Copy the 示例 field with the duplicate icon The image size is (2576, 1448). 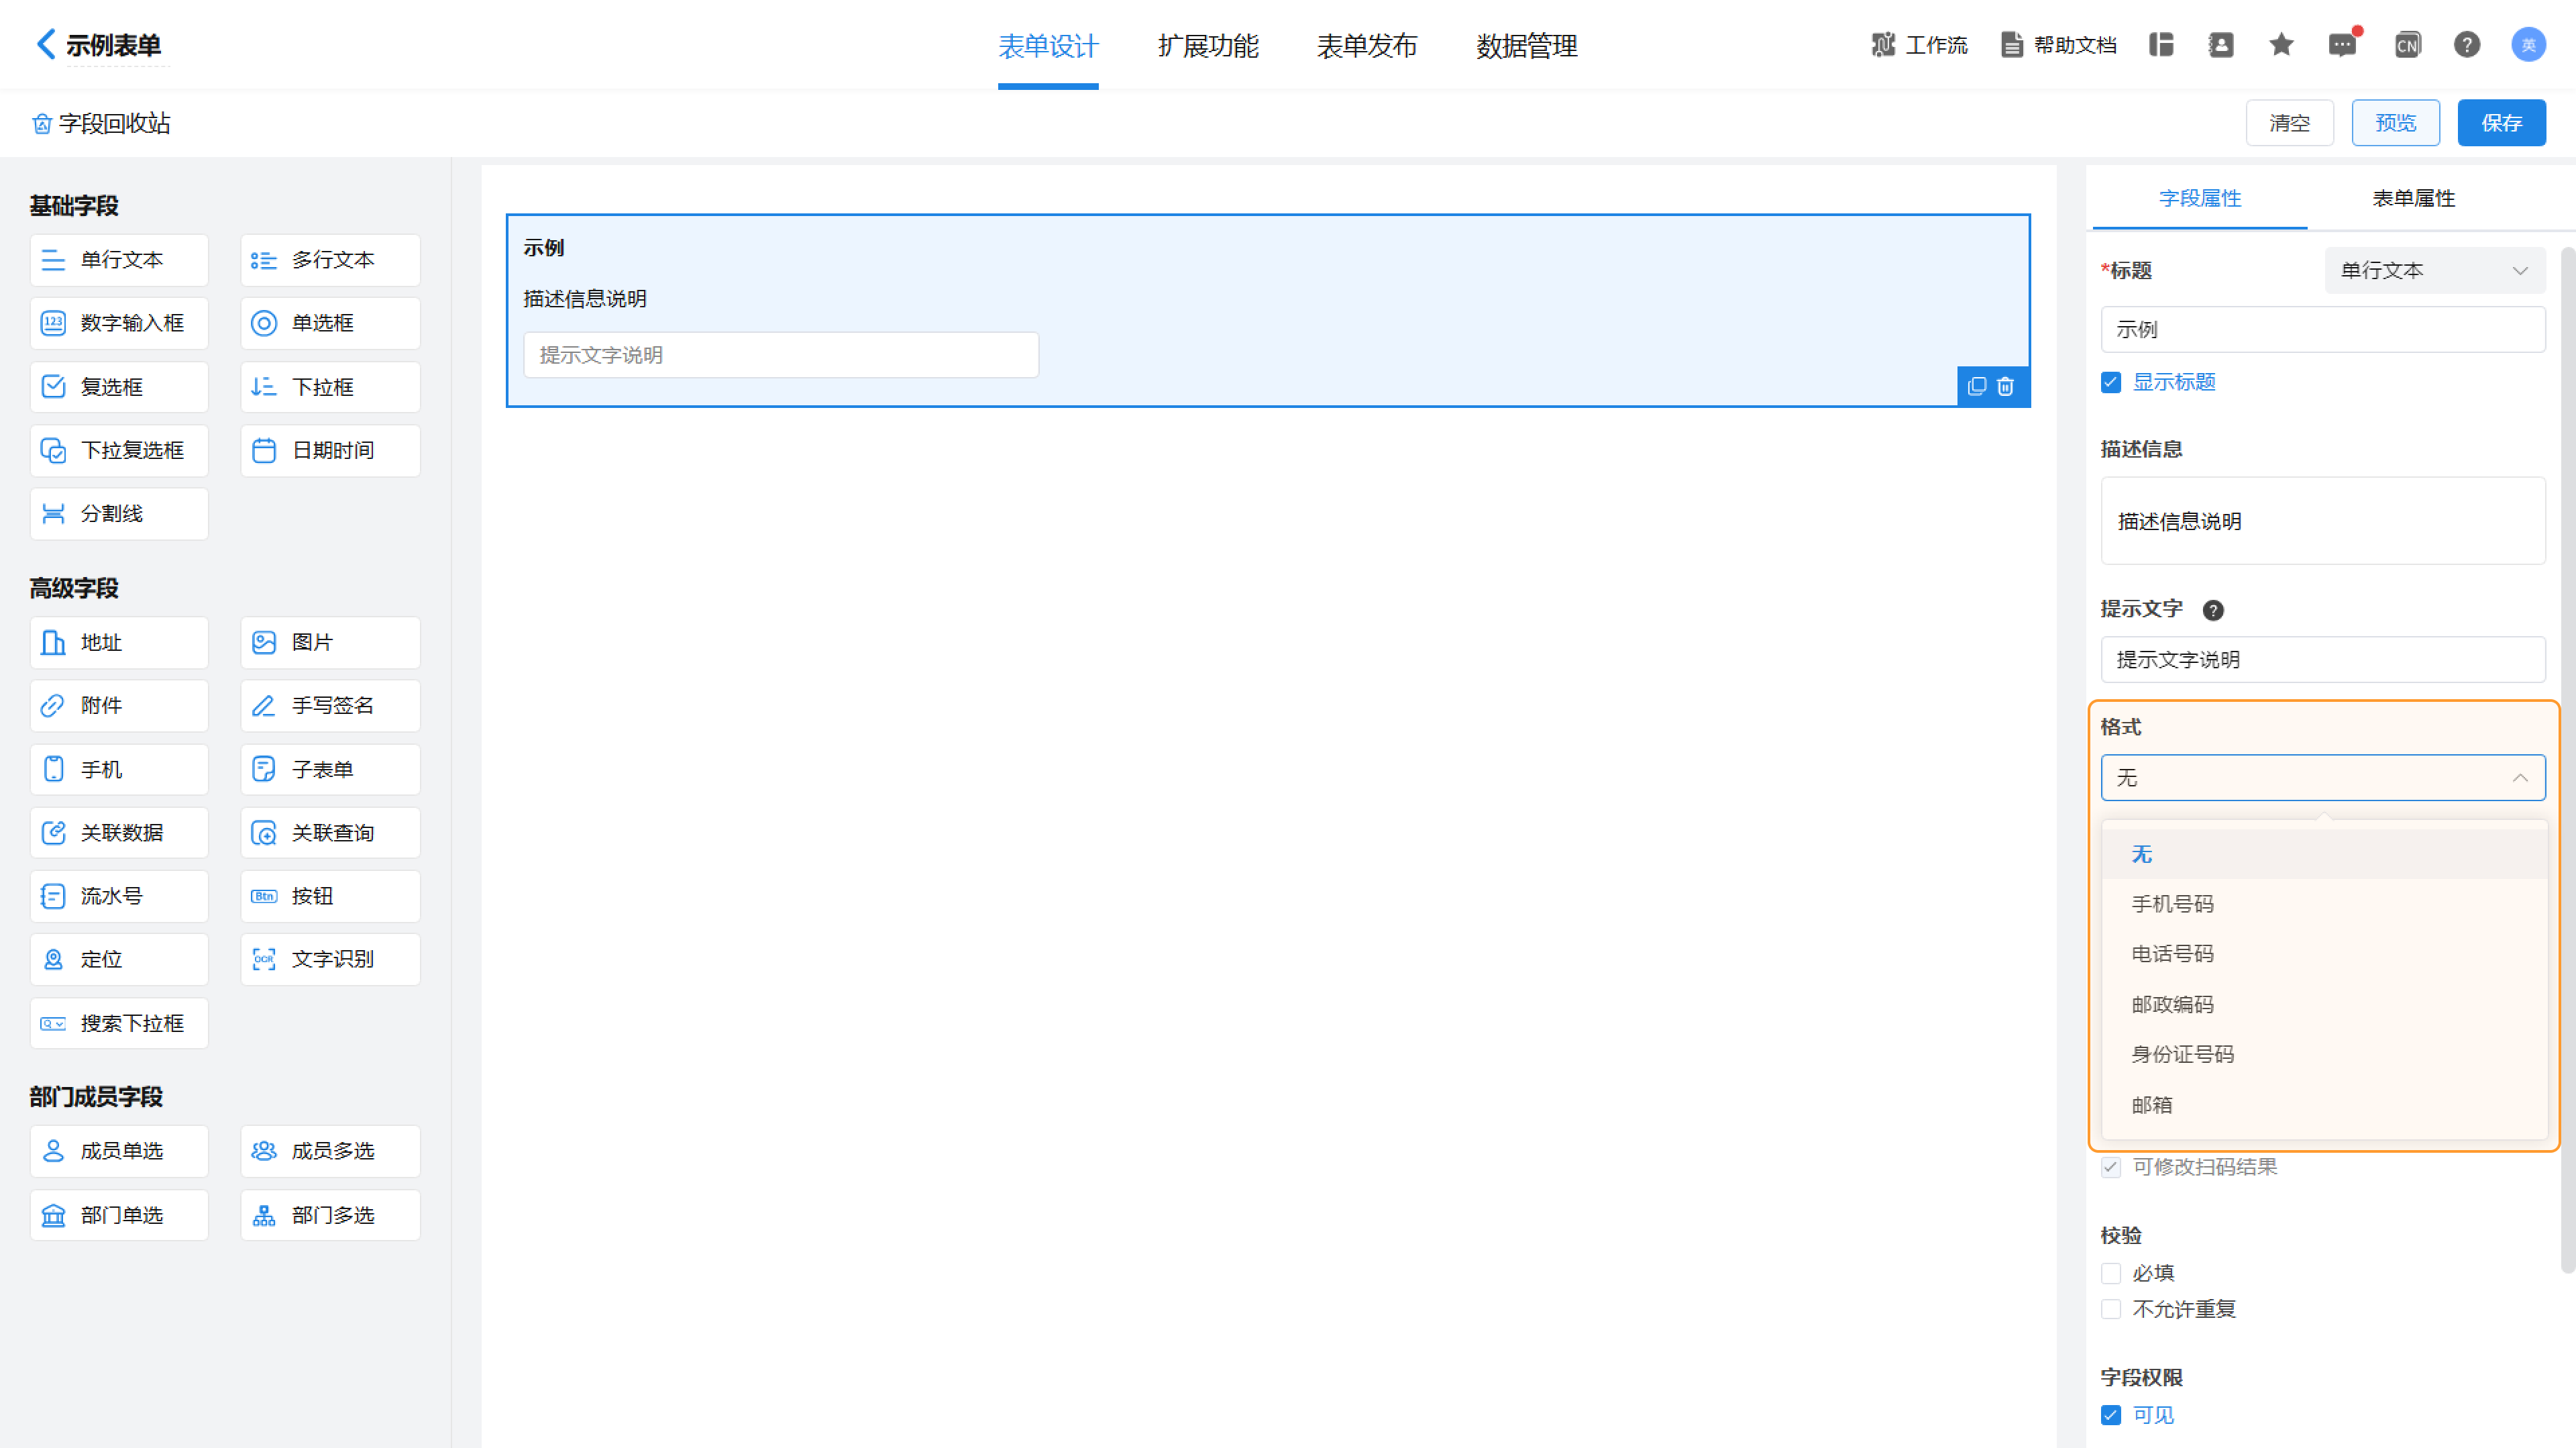[x=1977, y=387]
